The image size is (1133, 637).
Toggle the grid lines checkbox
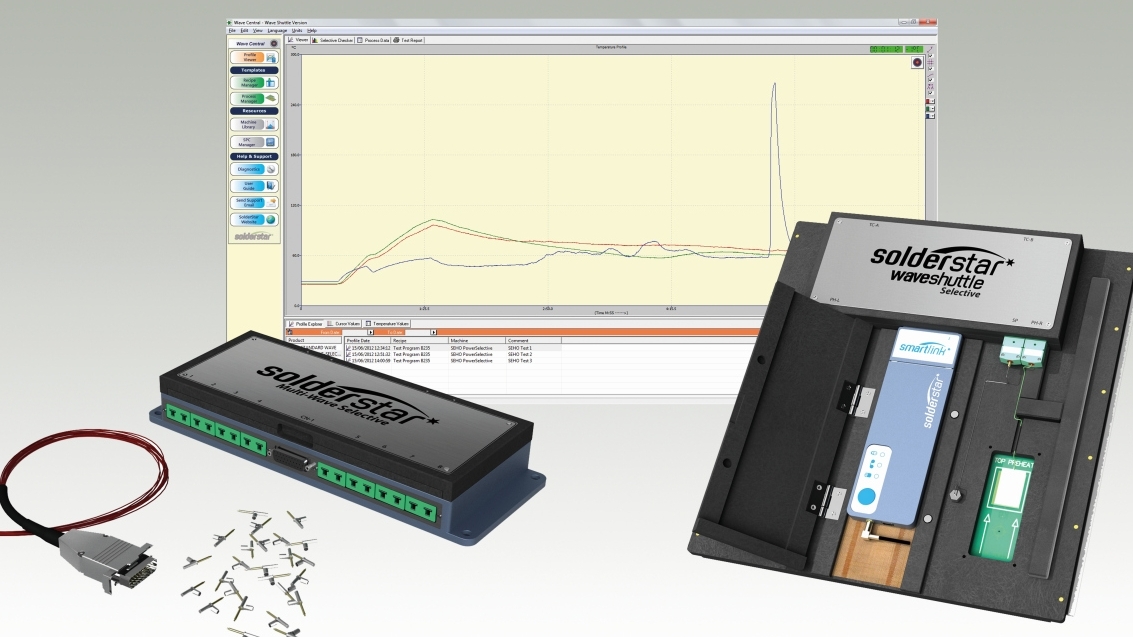tap(930, 69)
